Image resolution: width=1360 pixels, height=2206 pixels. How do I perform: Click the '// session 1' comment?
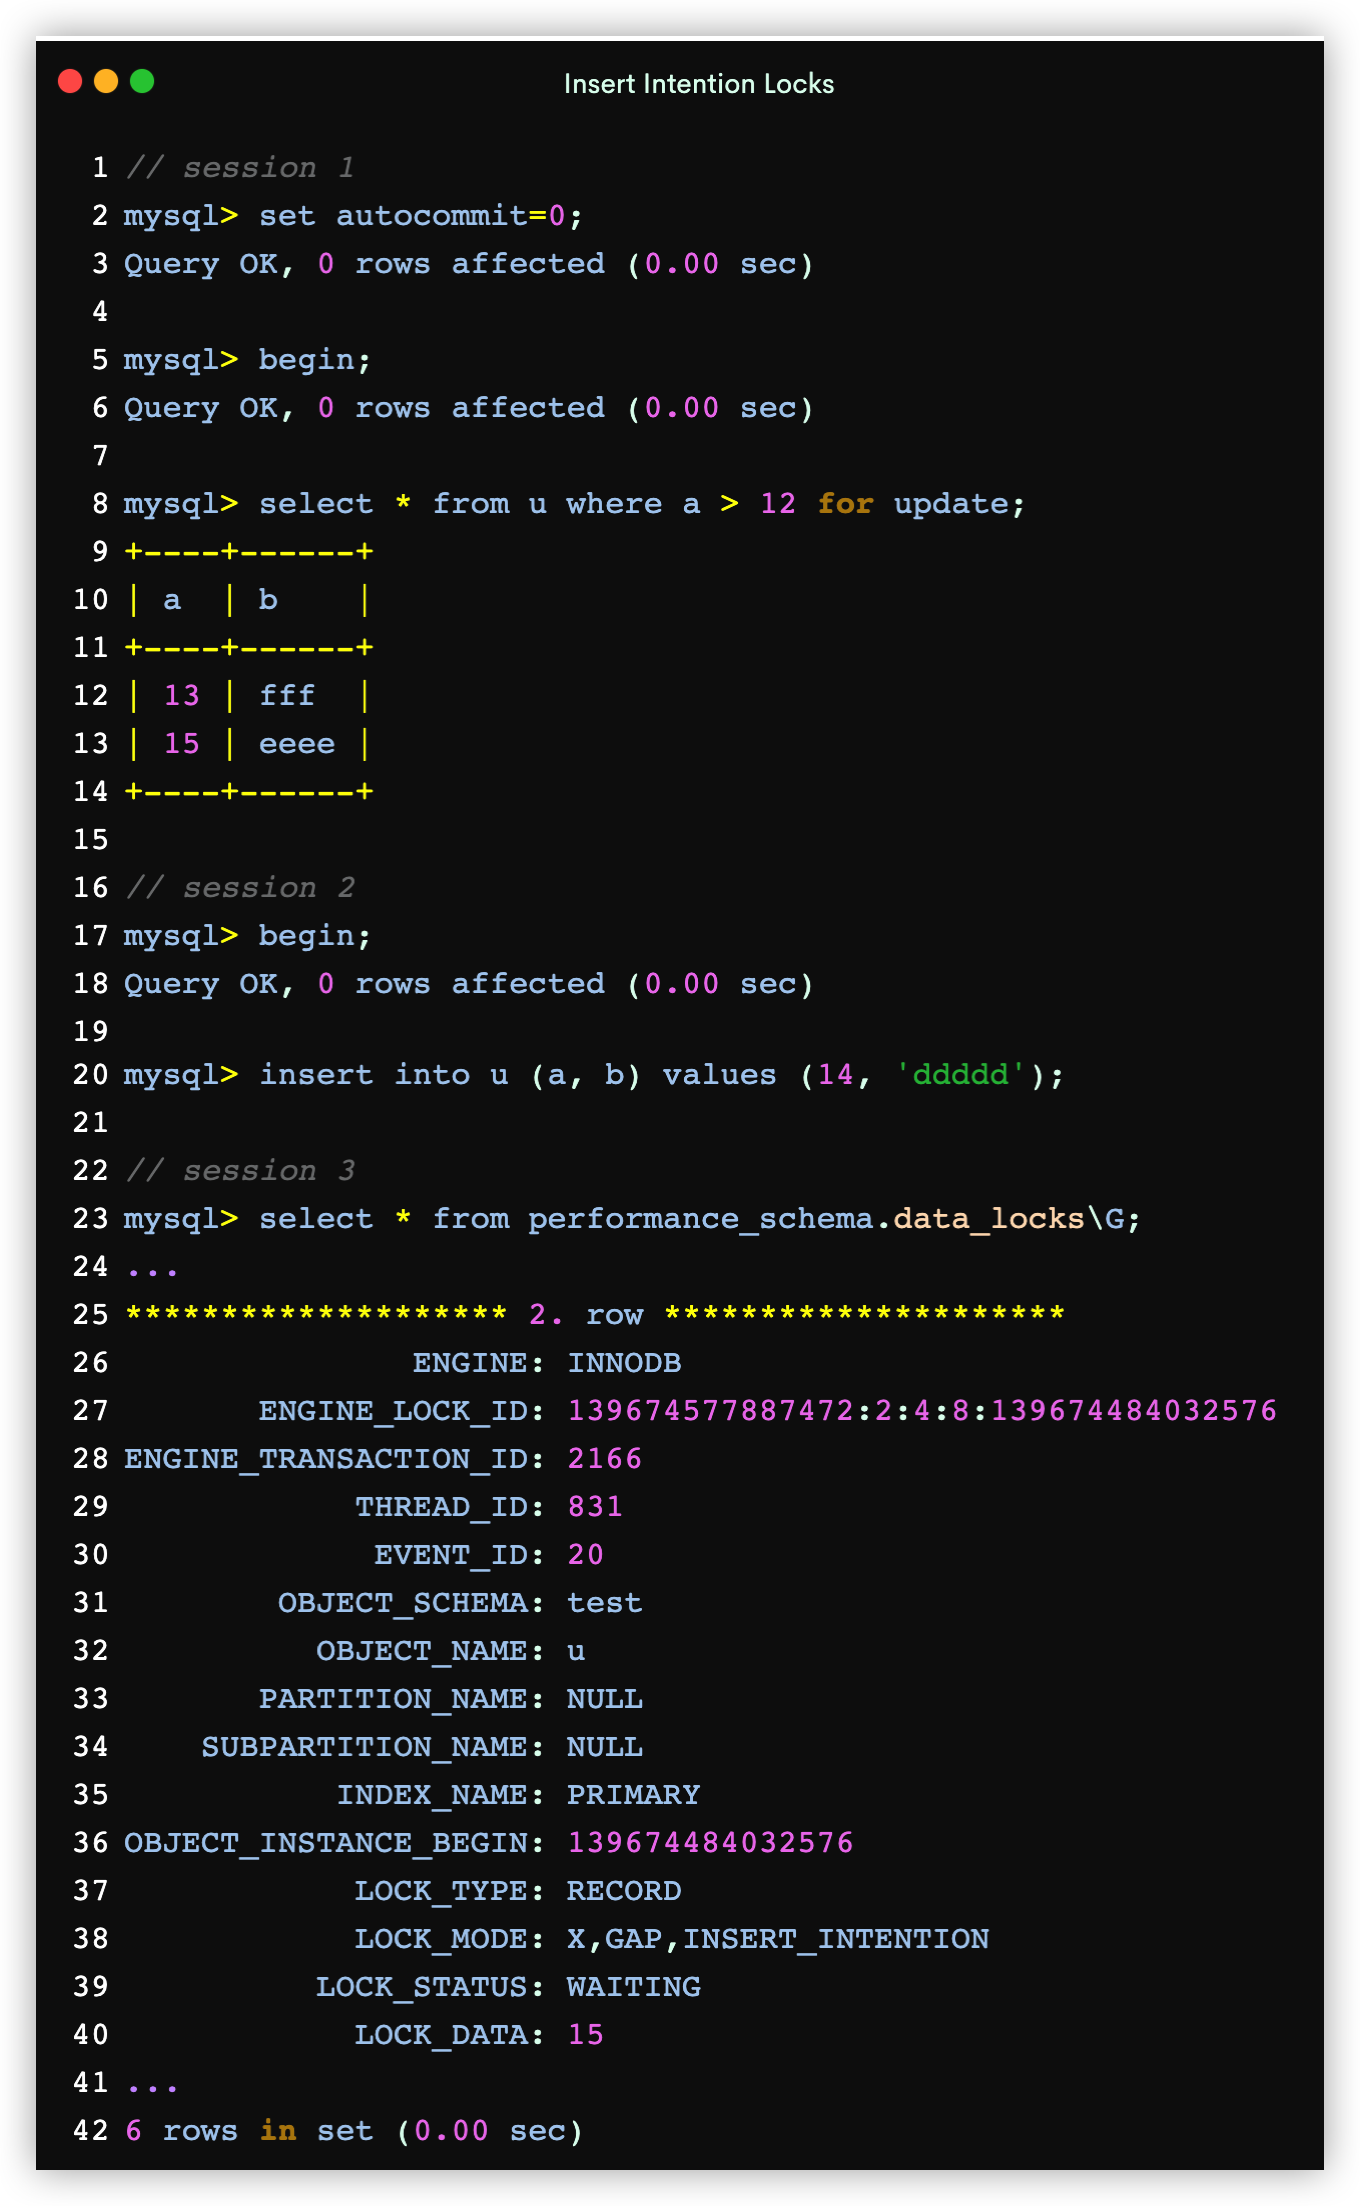(x=240, y=167)
